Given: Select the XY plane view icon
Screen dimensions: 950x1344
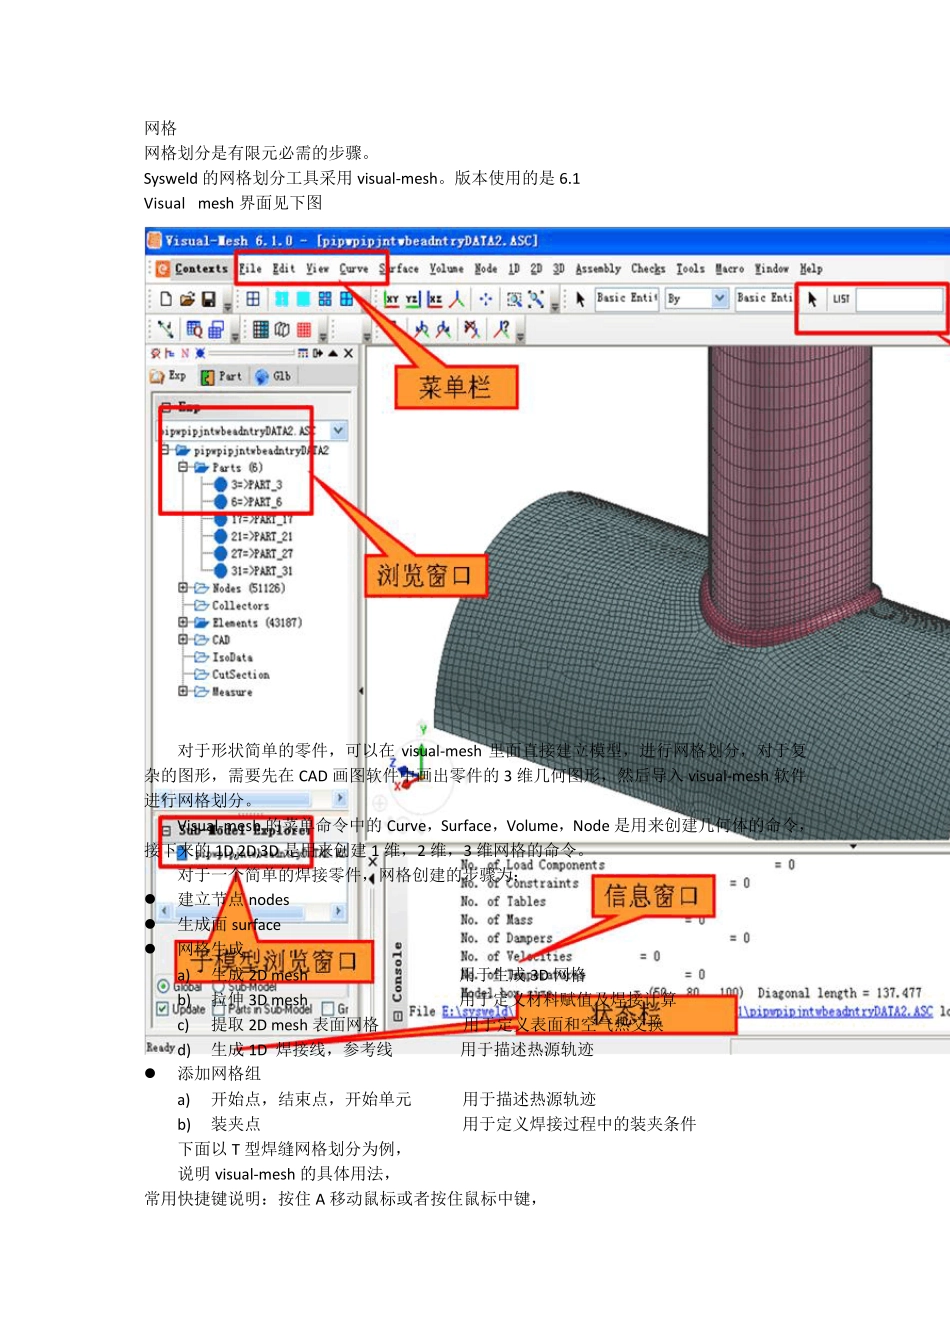Looking at the screenshot, I should pos(392,299).
